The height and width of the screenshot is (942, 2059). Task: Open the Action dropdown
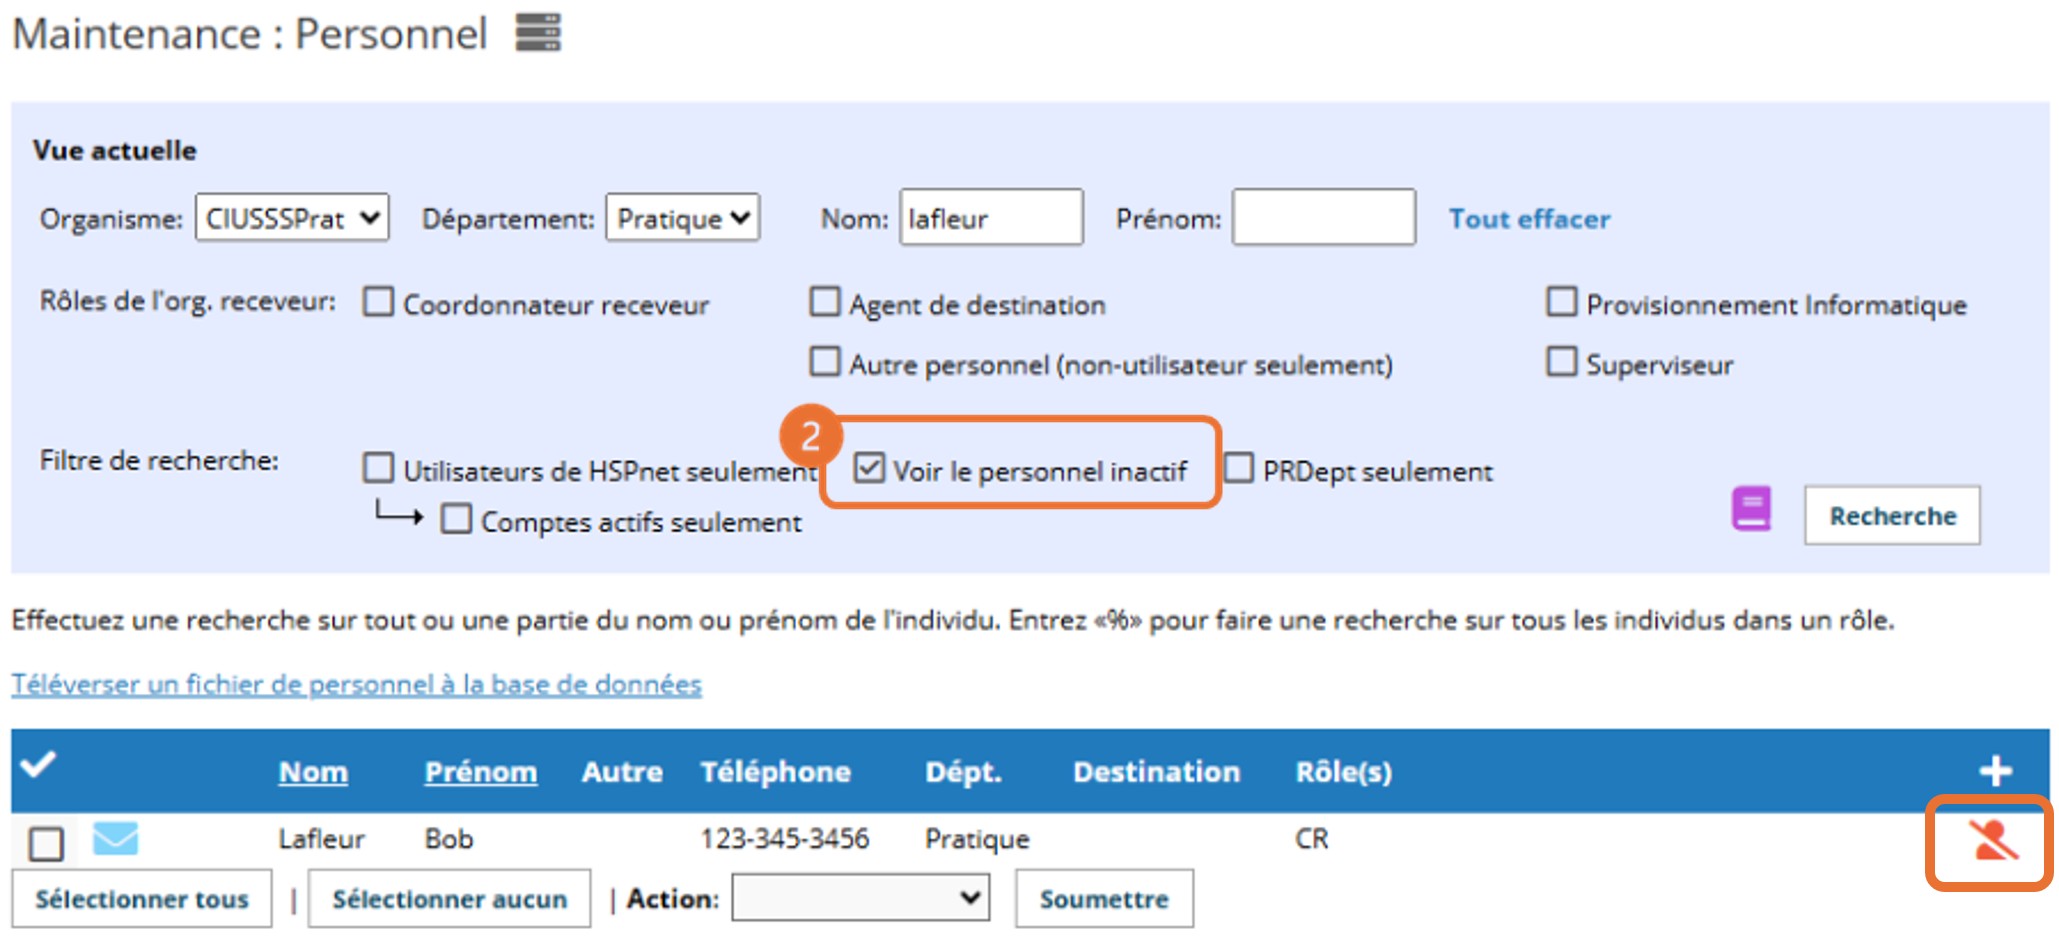click(860, 897)
